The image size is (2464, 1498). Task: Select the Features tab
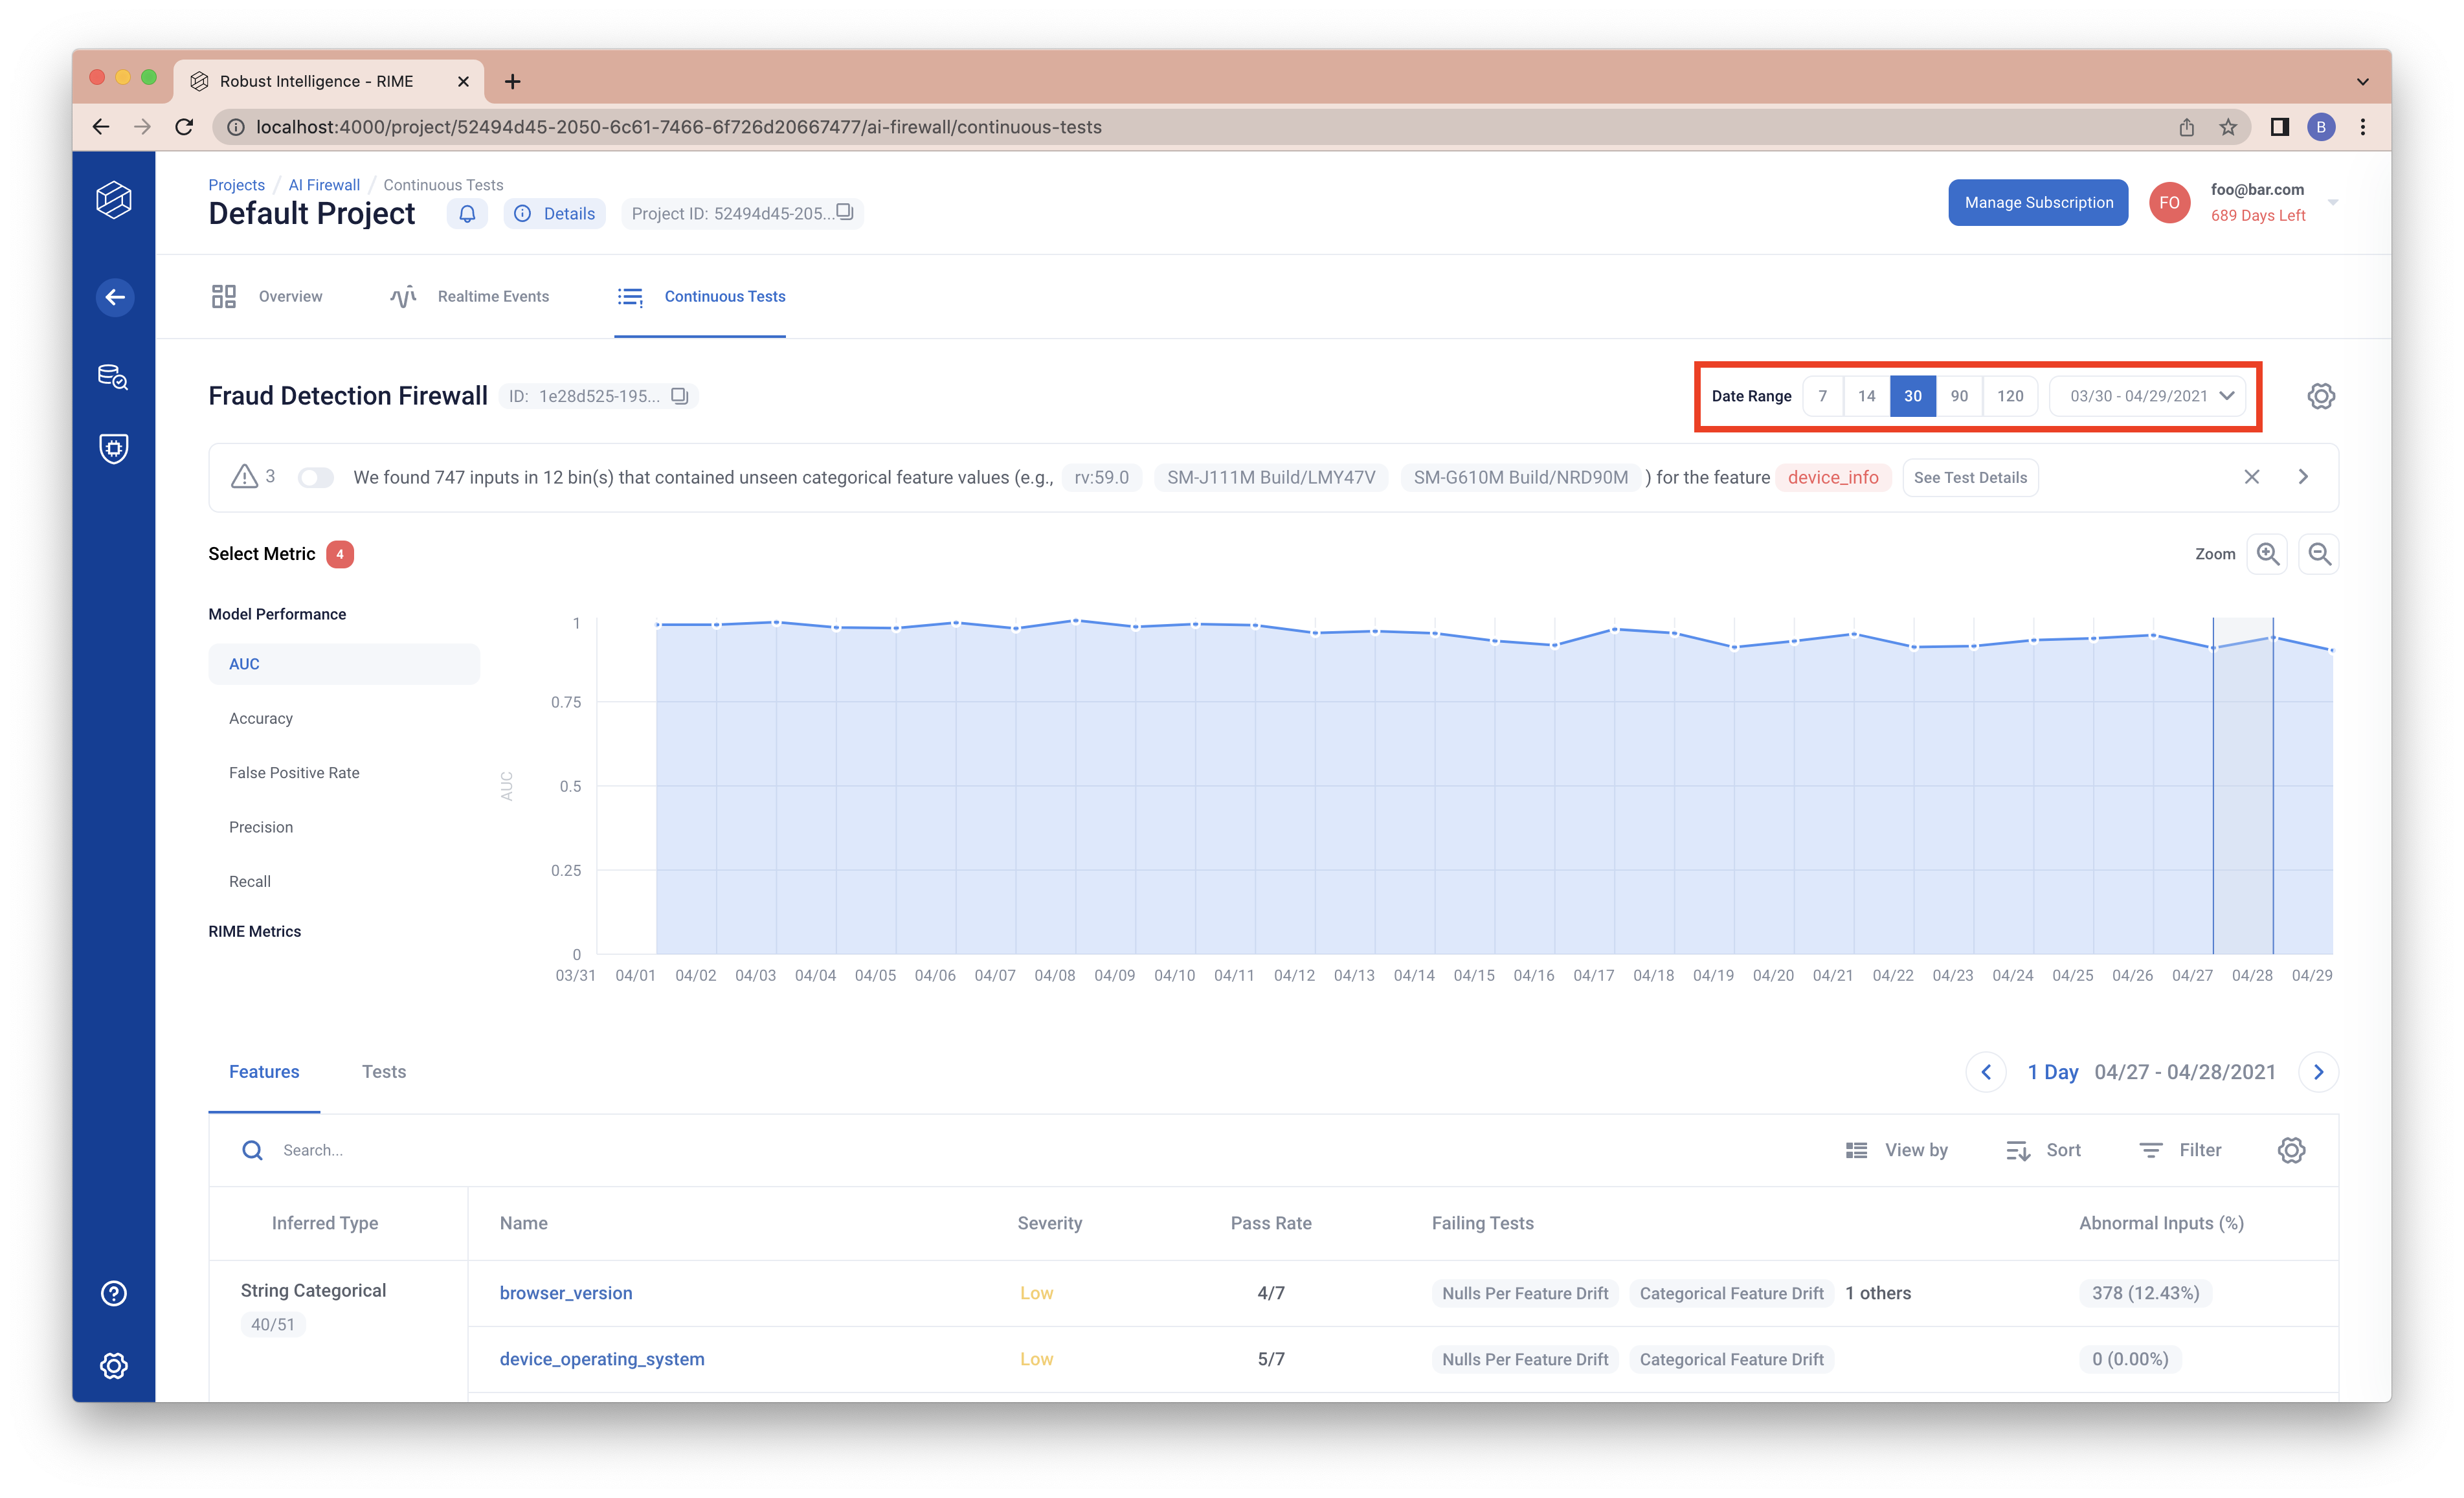coord(264,1071)
